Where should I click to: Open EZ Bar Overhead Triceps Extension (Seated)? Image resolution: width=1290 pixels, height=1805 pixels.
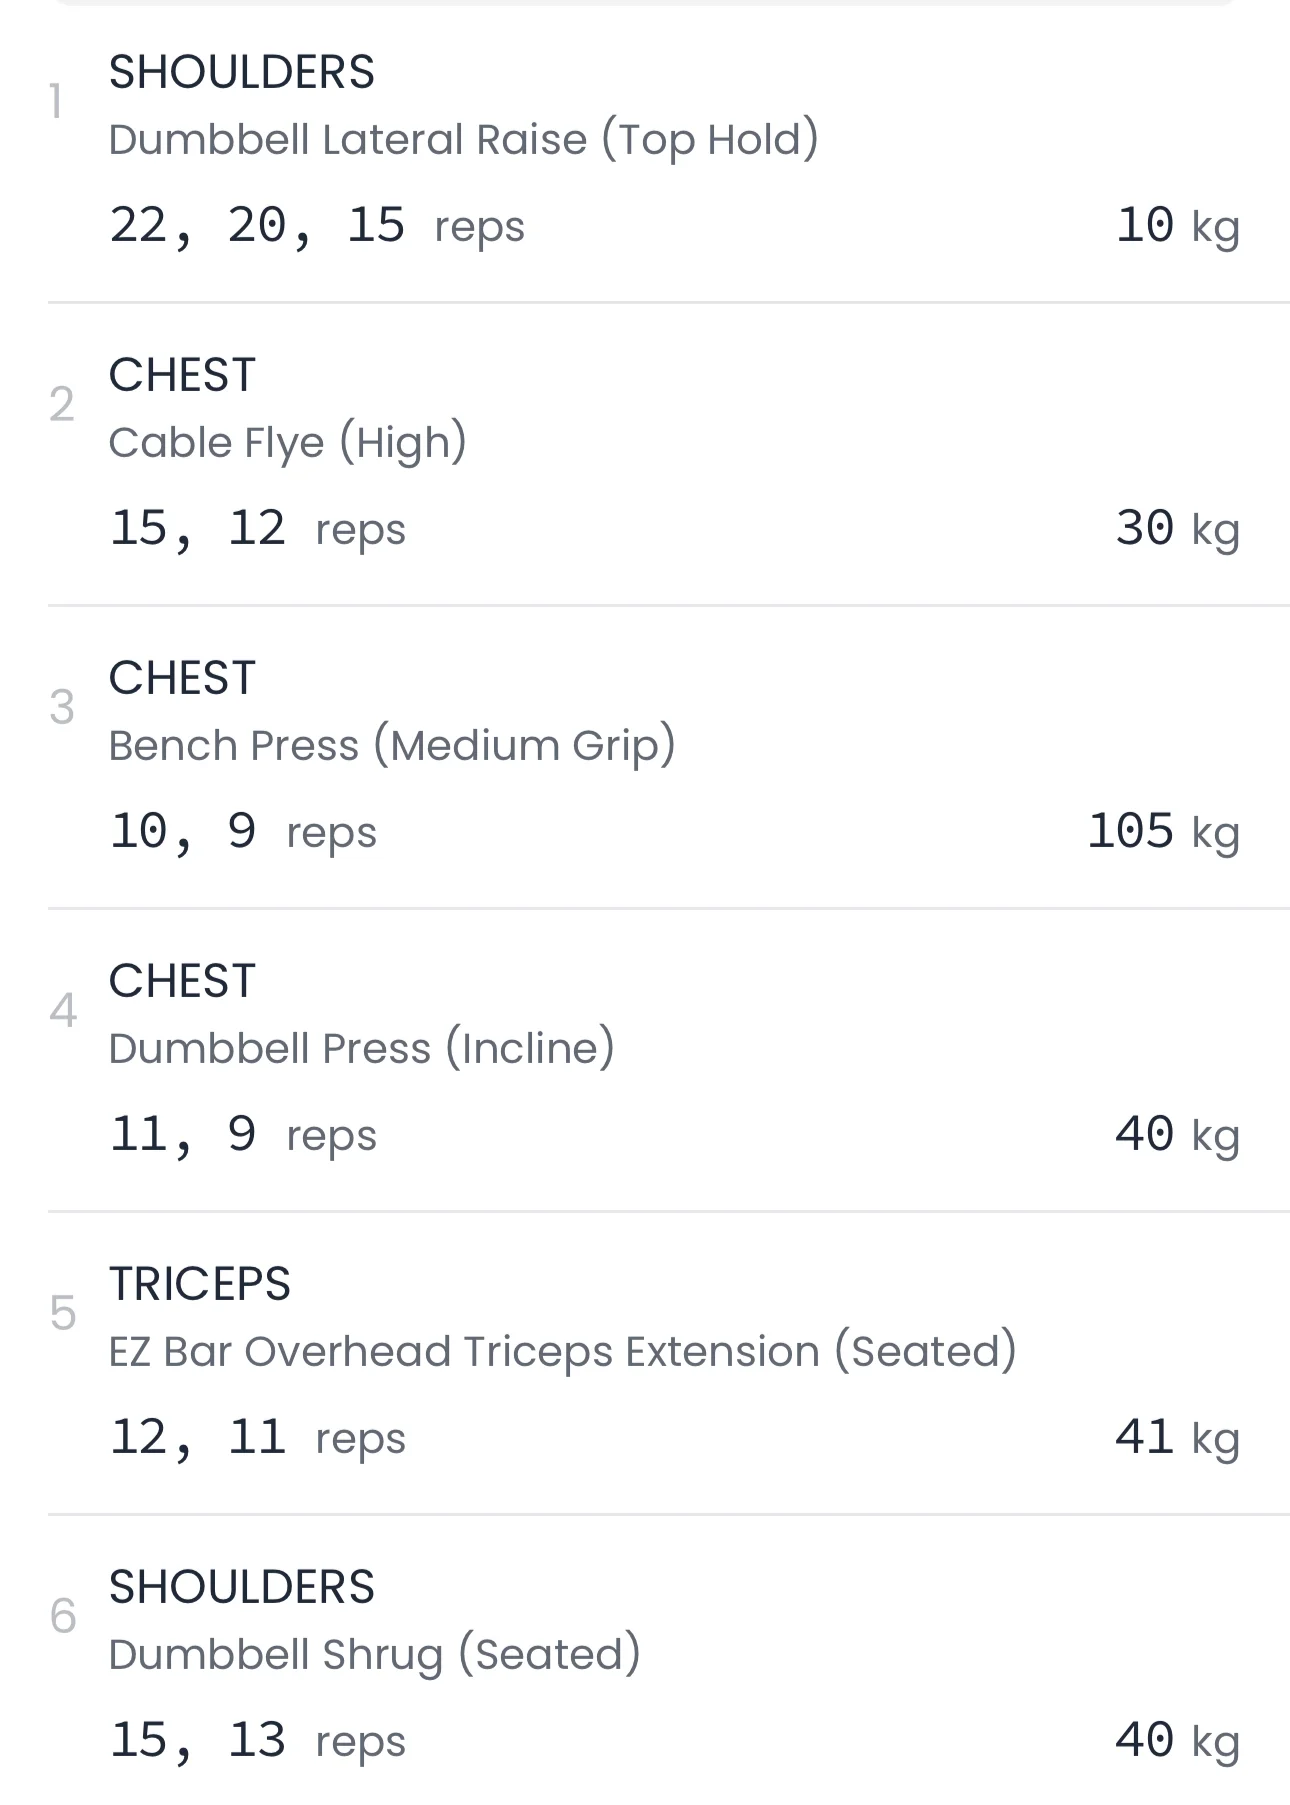562,1352
